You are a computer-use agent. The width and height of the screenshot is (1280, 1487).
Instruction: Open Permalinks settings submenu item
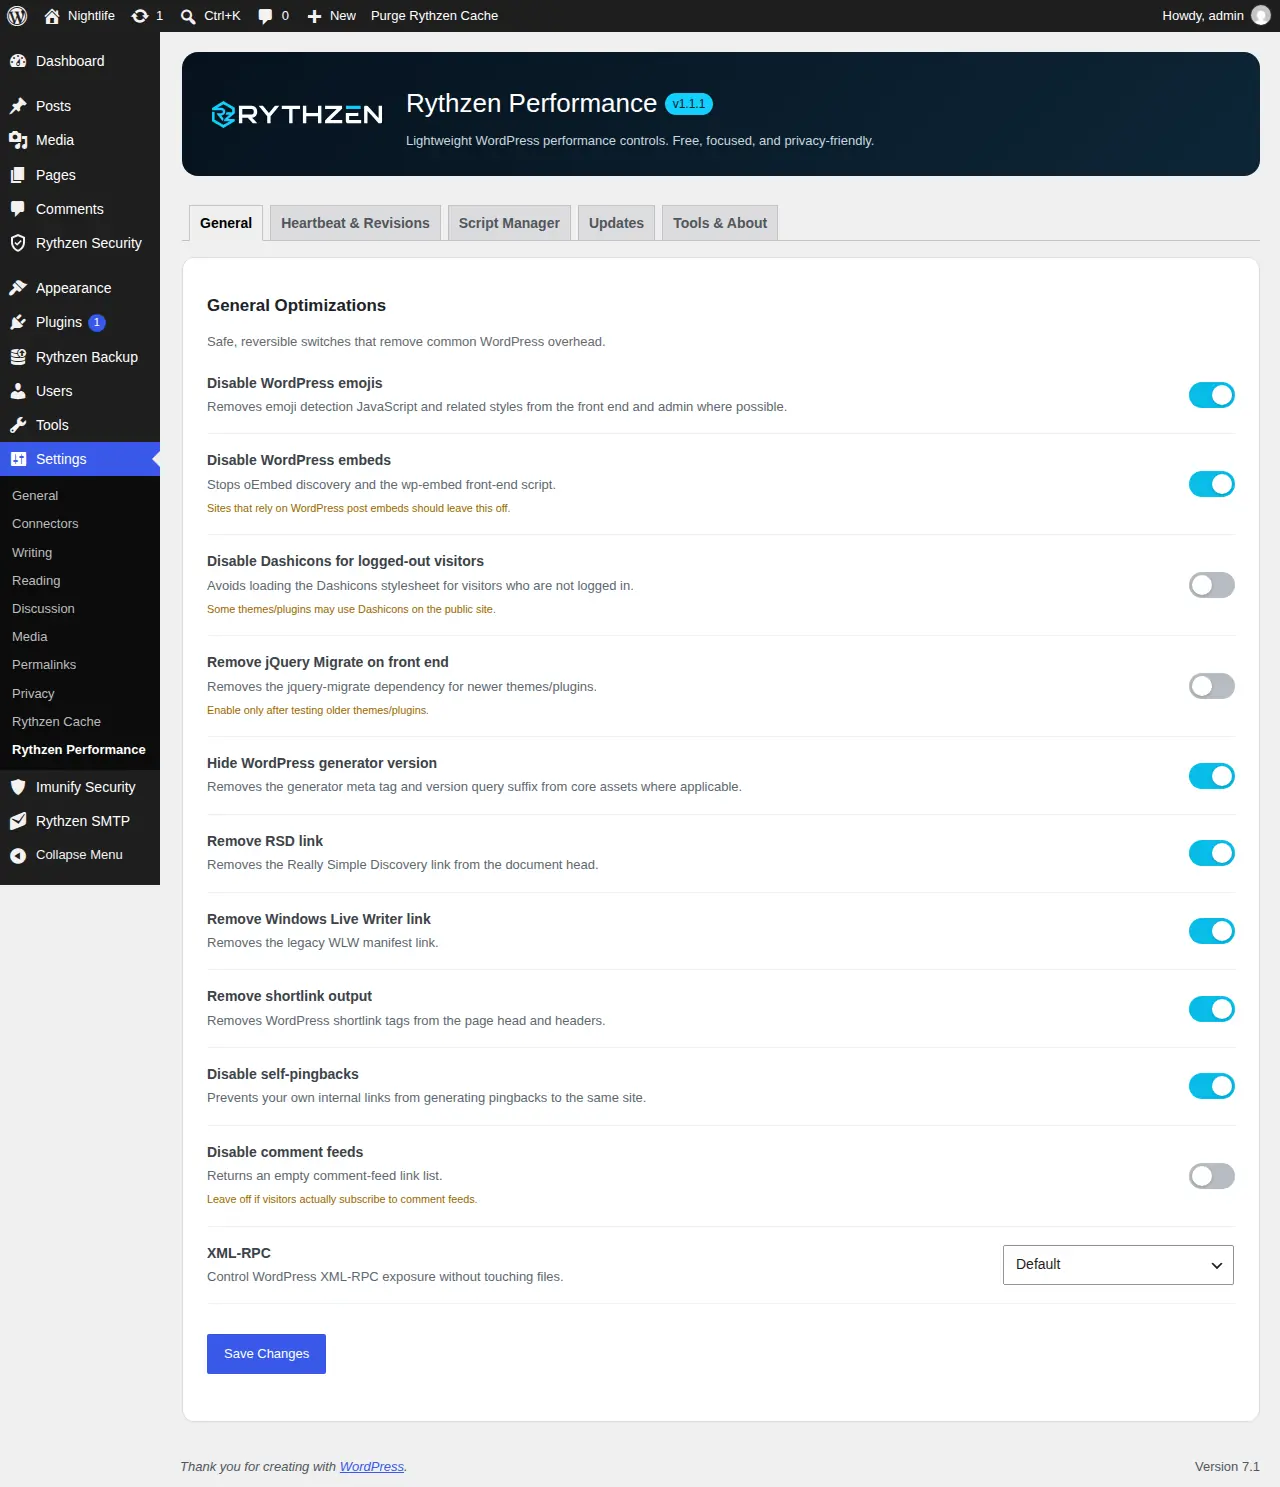coord(80,665)
